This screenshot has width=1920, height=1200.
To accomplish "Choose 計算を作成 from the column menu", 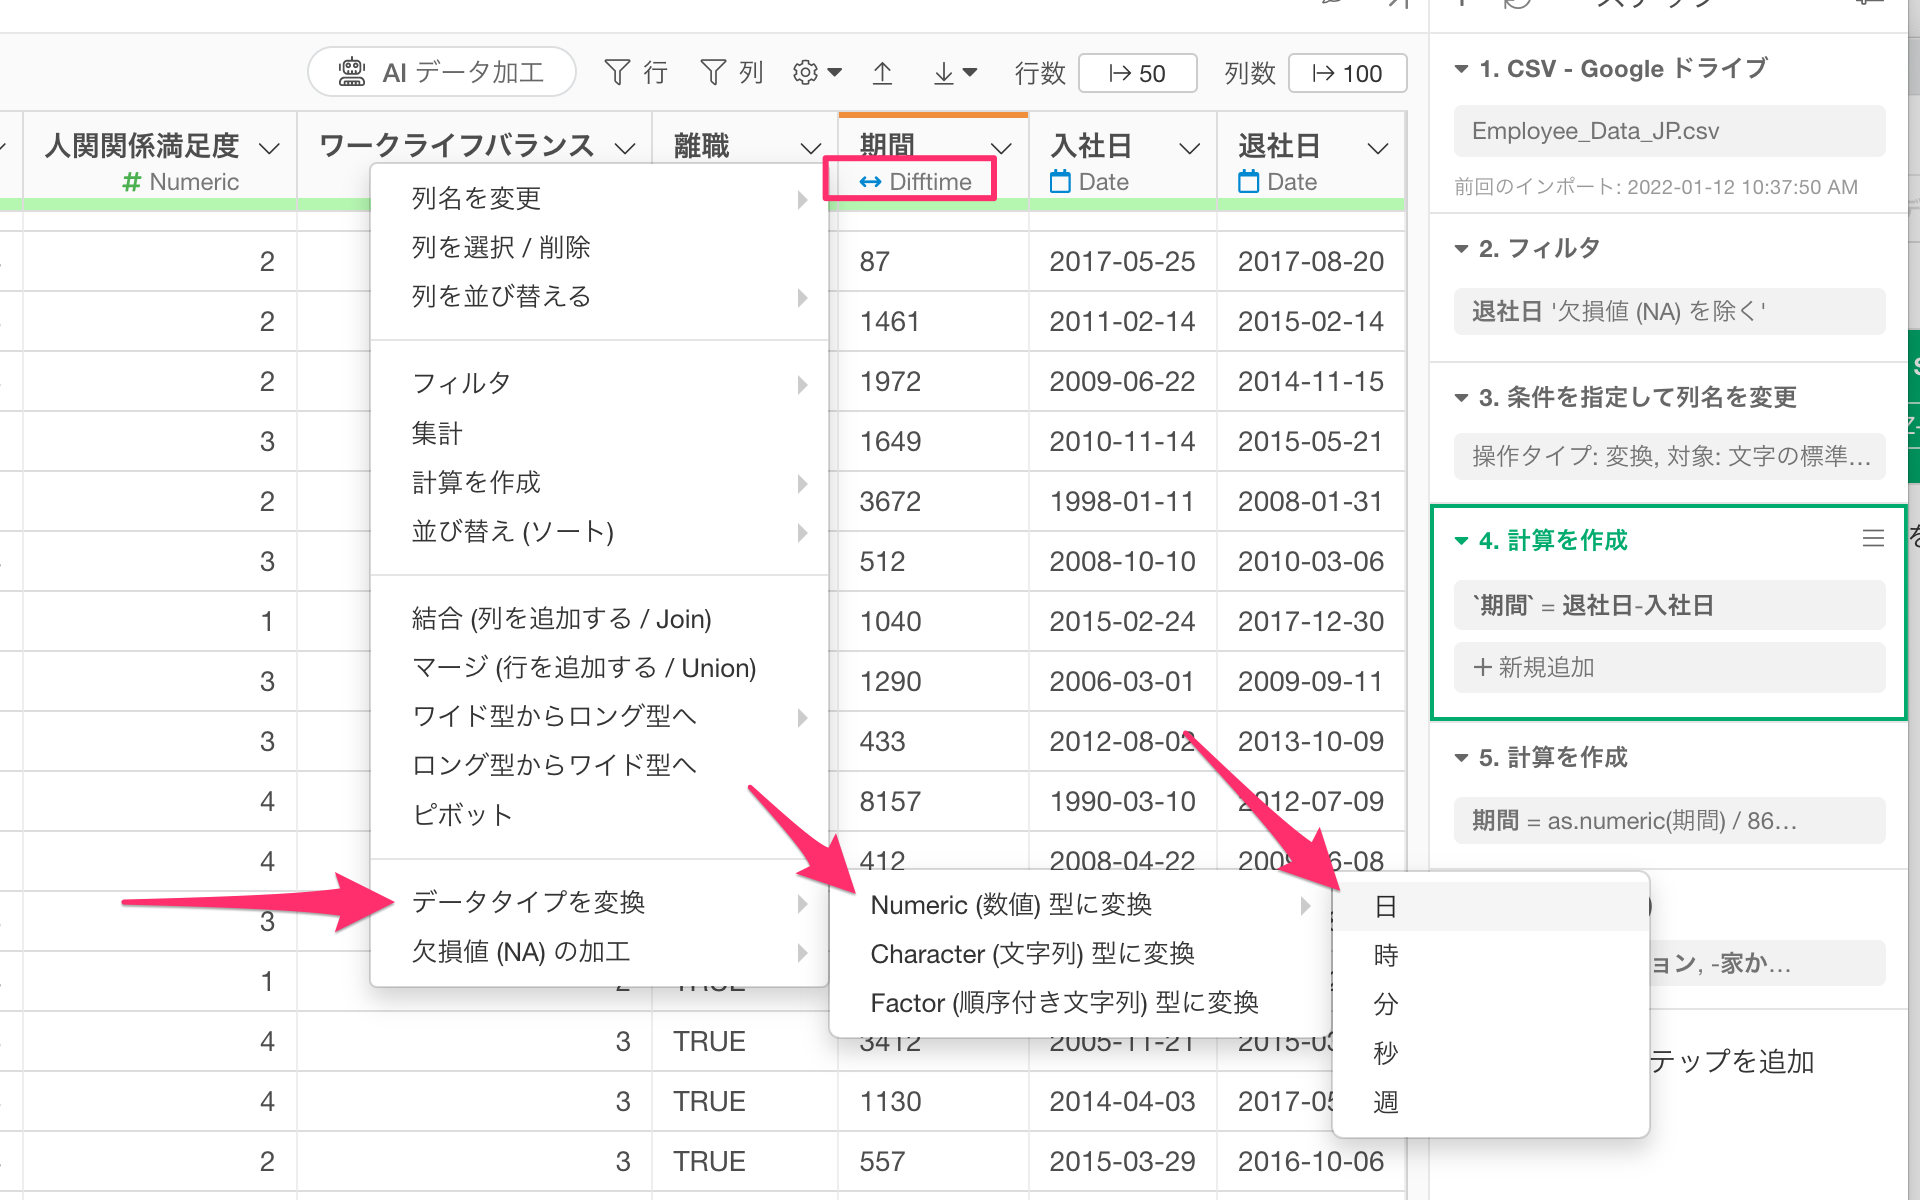I will [599, 482].
